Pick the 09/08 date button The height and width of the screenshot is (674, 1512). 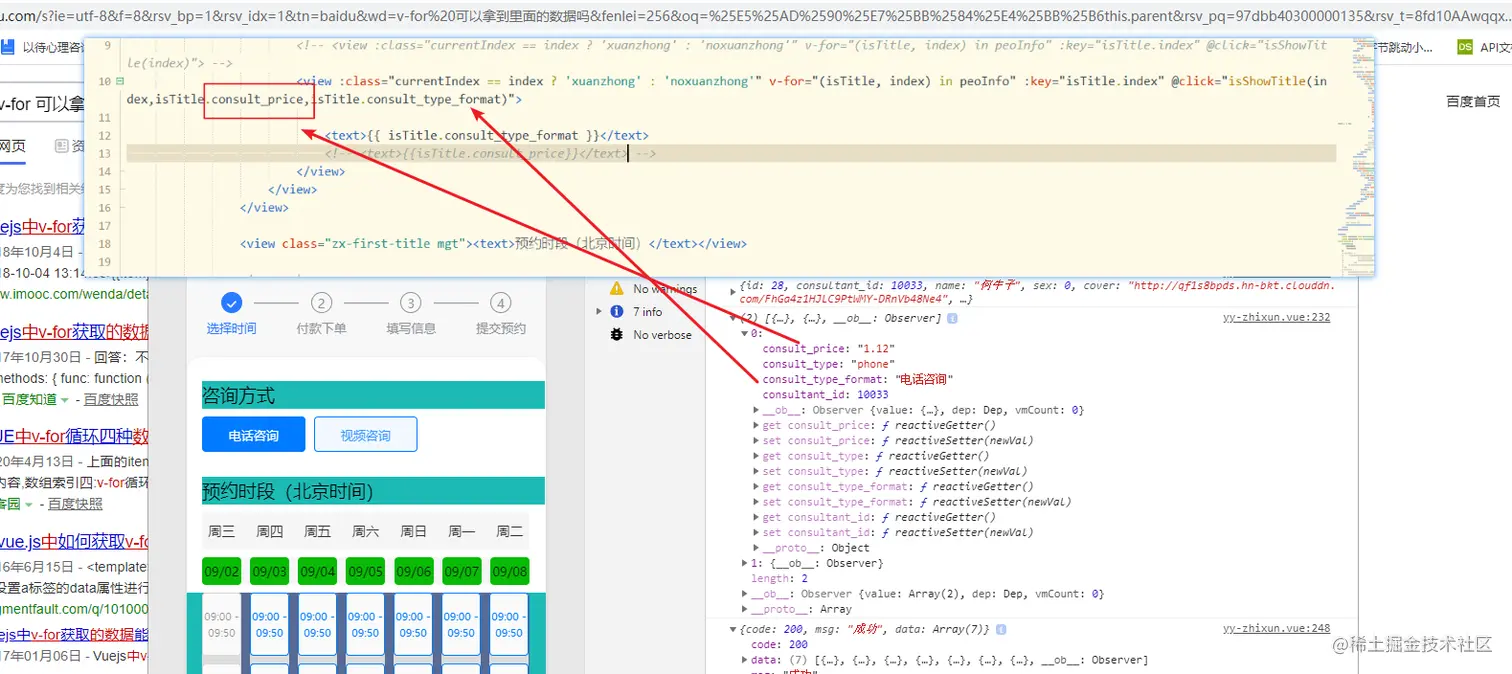click(x=509, y=572)
